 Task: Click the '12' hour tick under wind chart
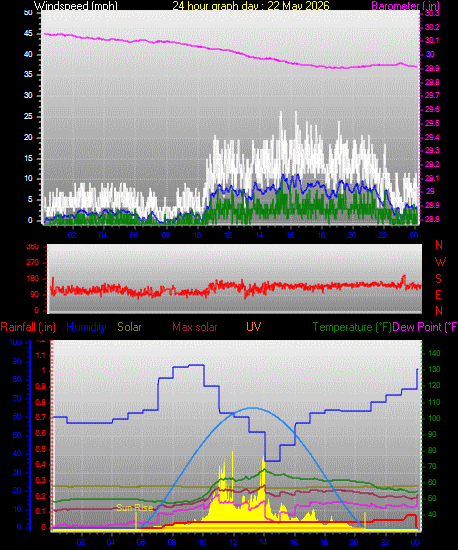(x=228, y=235)
